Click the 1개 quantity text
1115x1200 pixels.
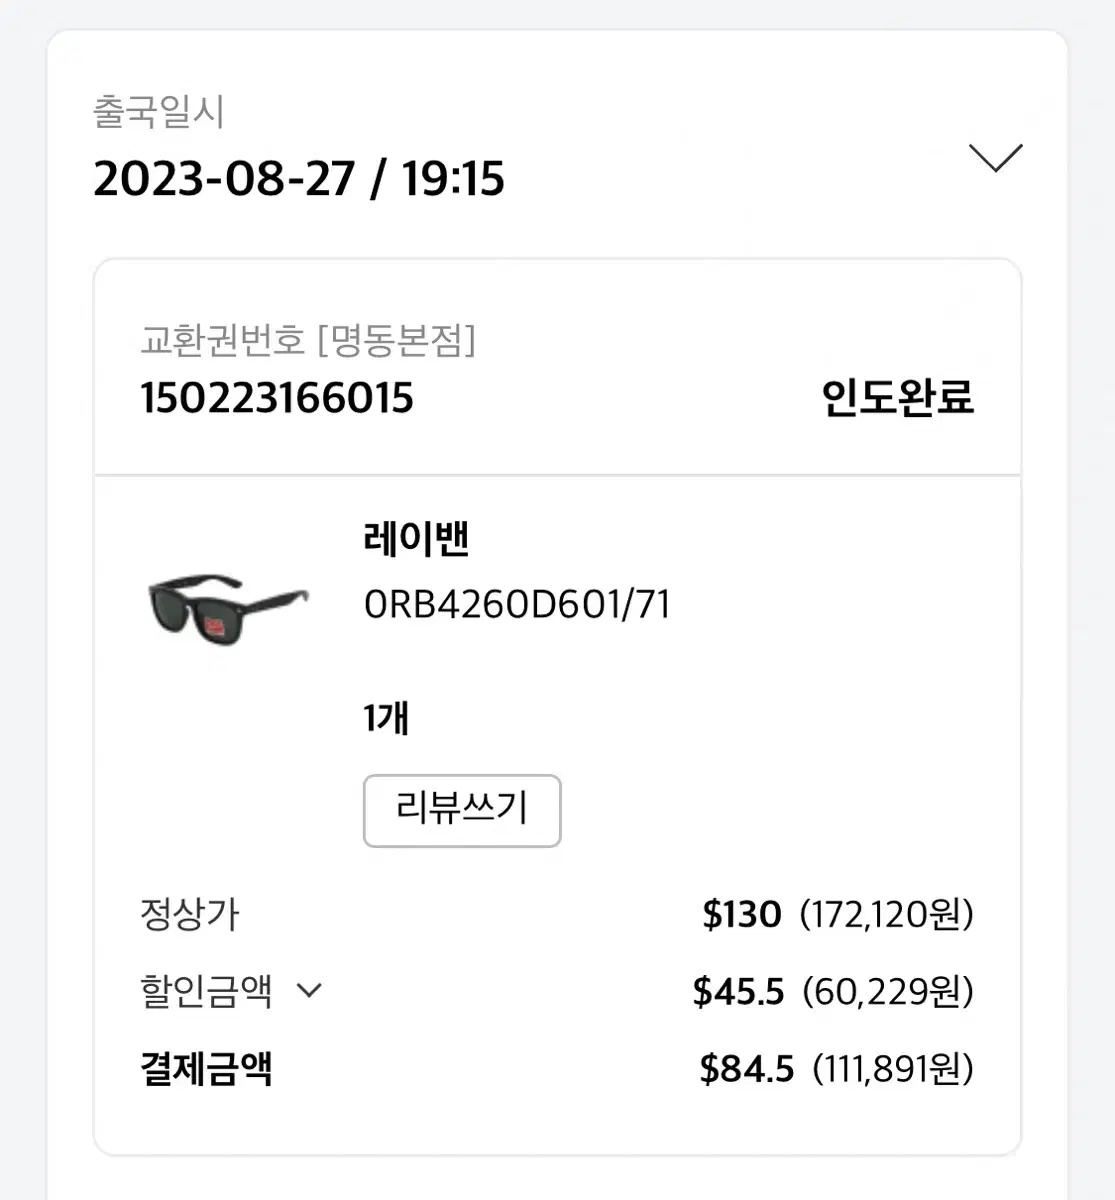click(x=386, y=718)
